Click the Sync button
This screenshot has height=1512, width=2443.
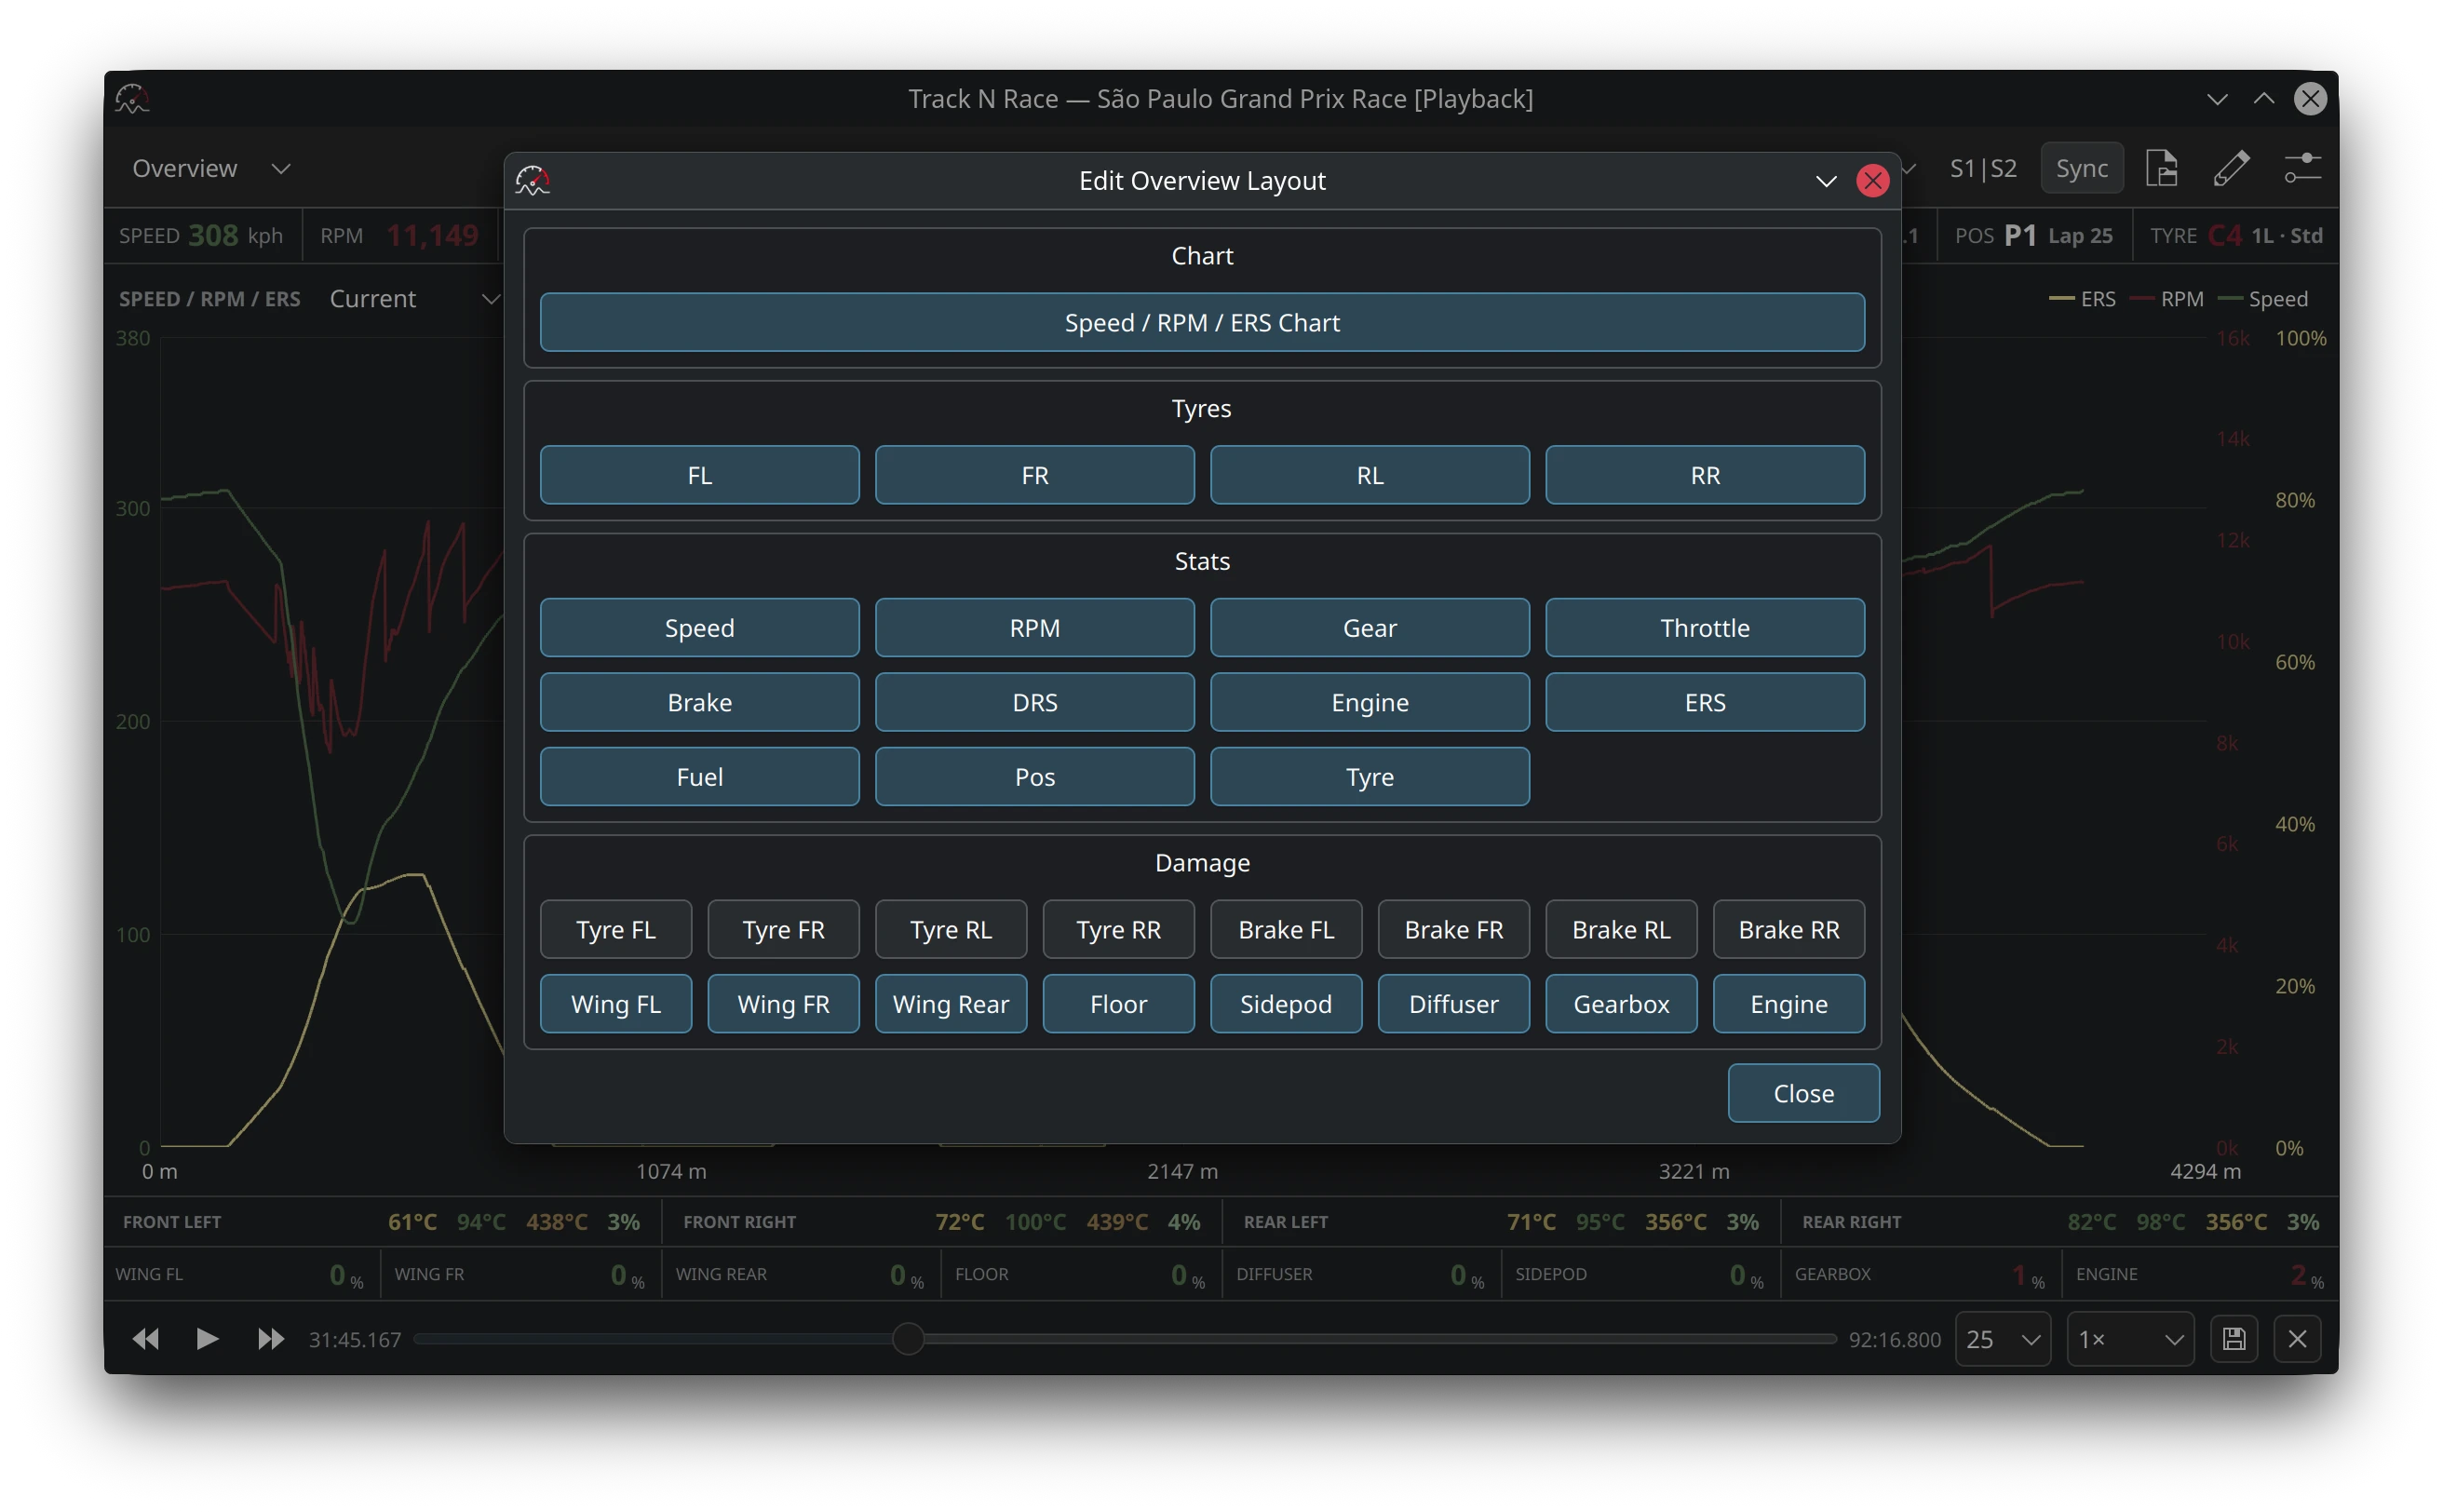(x=2081, y=168)
